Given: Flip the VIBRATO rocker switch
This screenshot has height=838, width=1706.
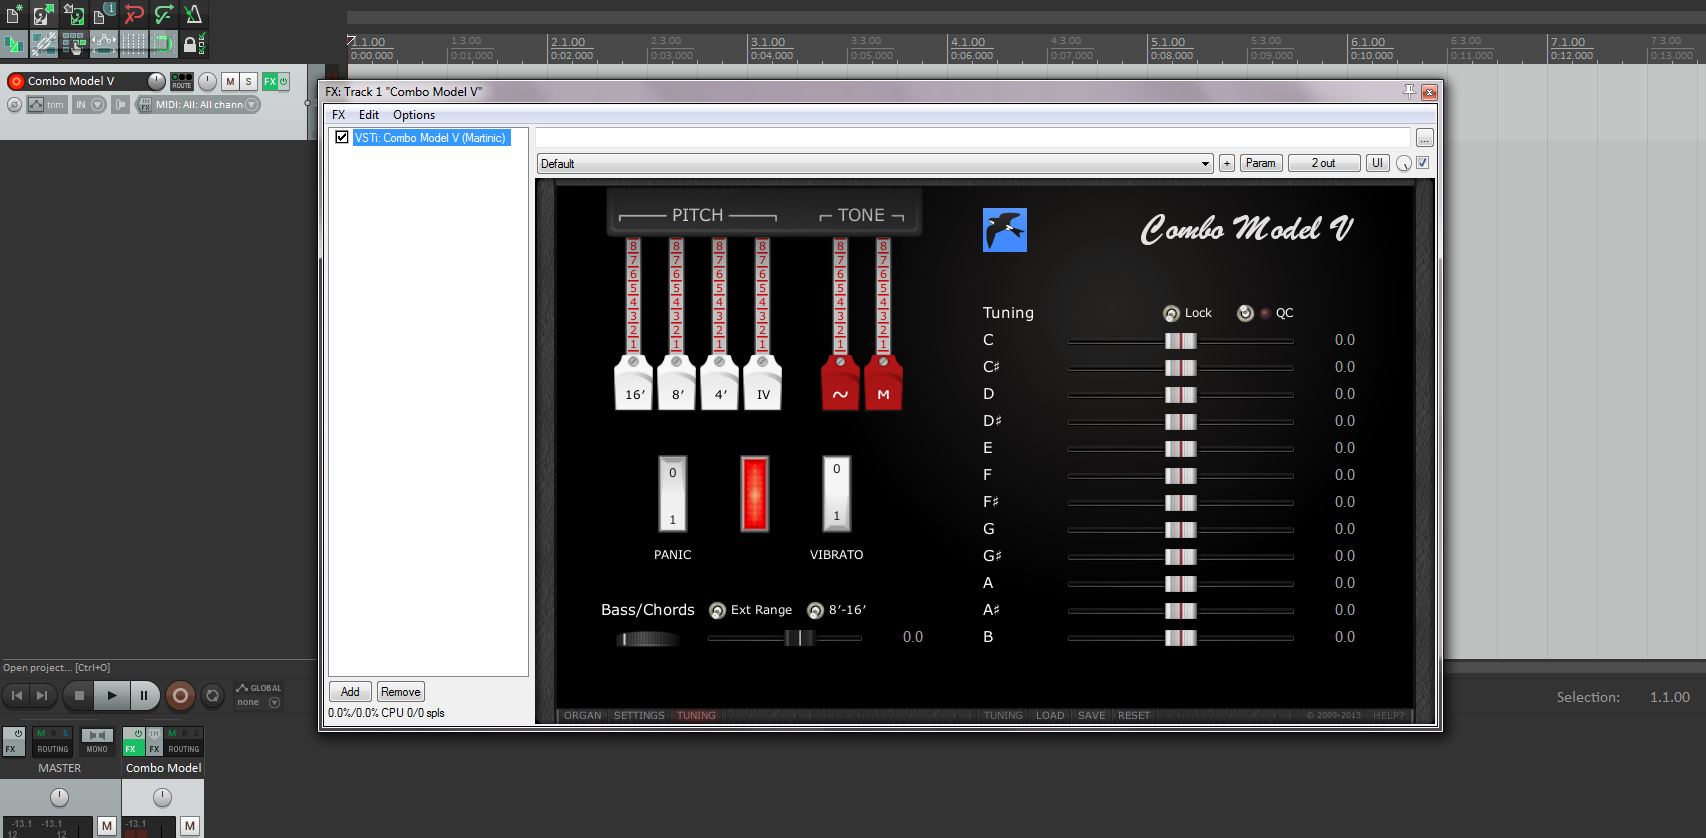Looking at the screenshot, I should [836, 494].
